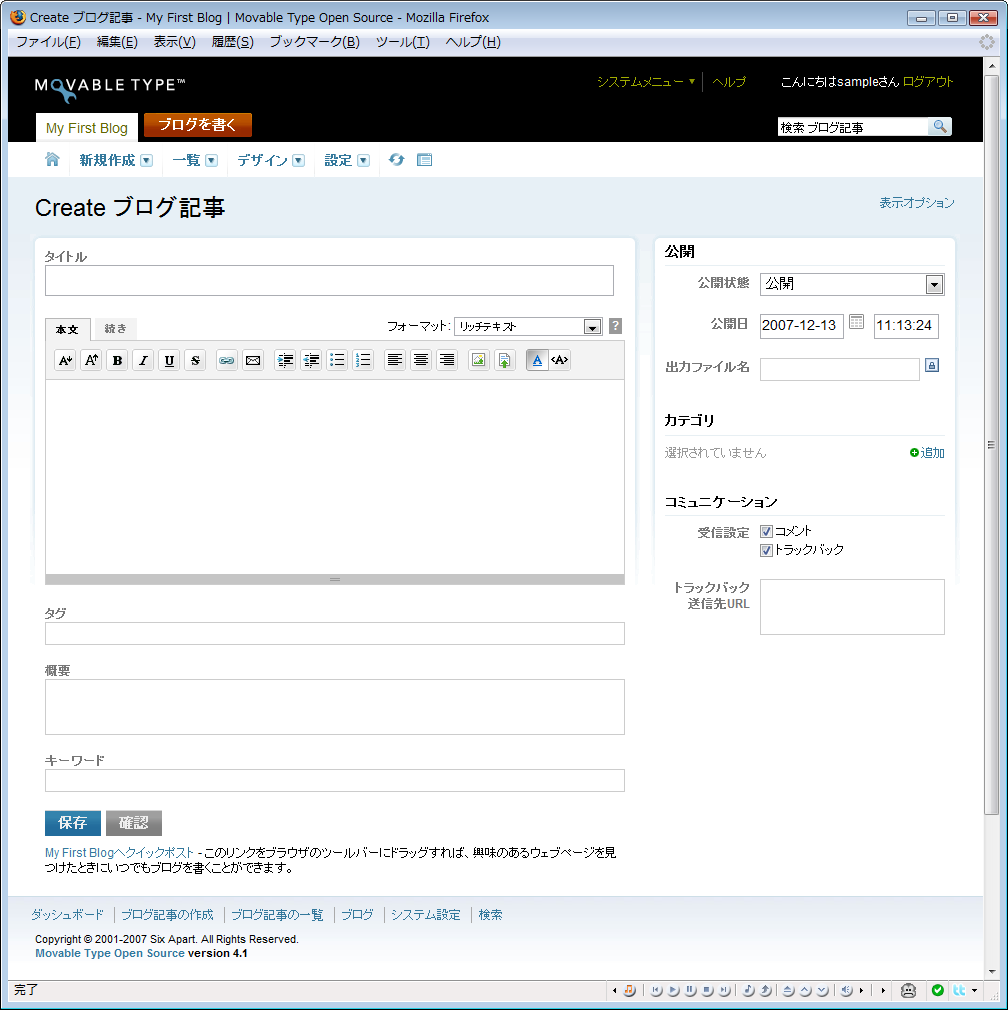Click the lock icon beside output filename
This screenshot has height=1010, width=1008.
pyautogui.click(x=931, y=365)
